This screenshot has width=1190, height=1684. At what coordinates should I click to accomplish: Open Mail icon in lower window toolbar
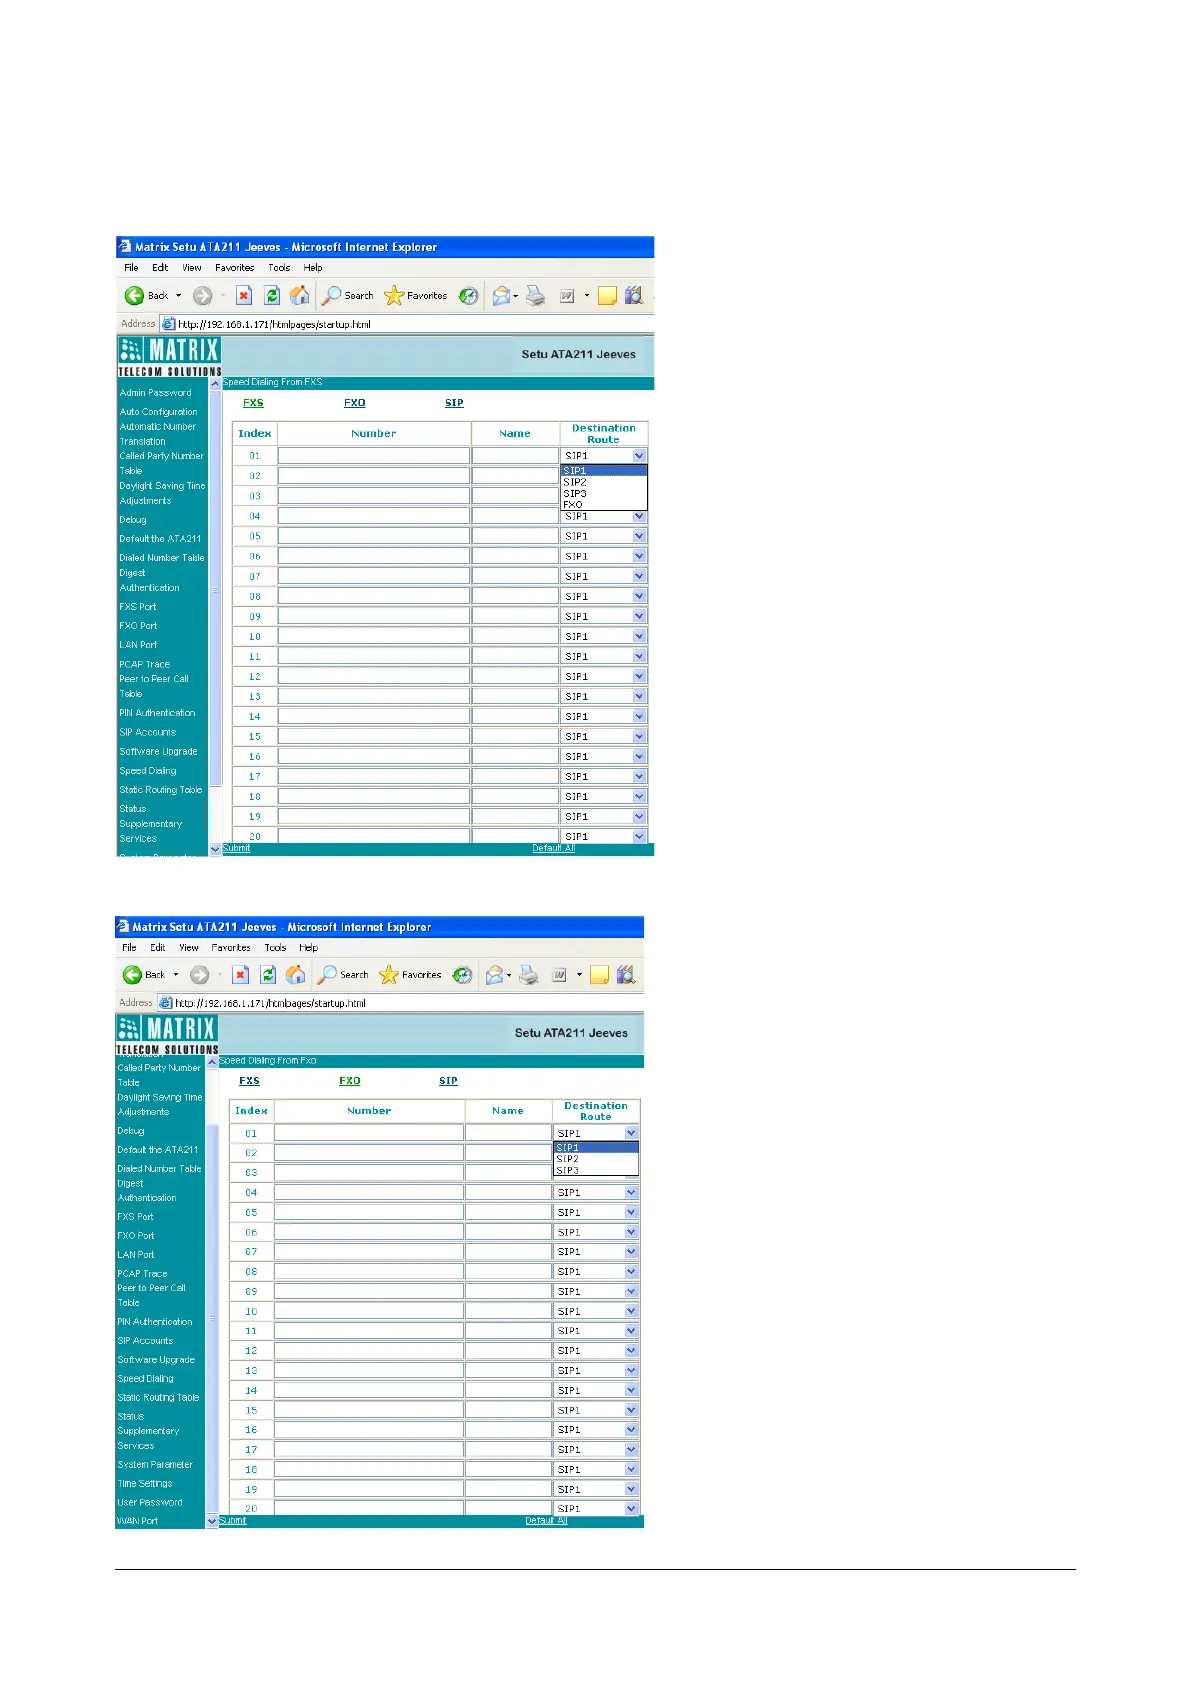(x=494, y=975)
